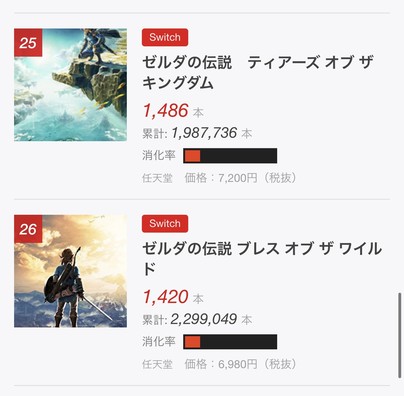Open the Breath of the Wild cover thumbnail
This screenshot has width=404, height=396.
tap(70, 271)
